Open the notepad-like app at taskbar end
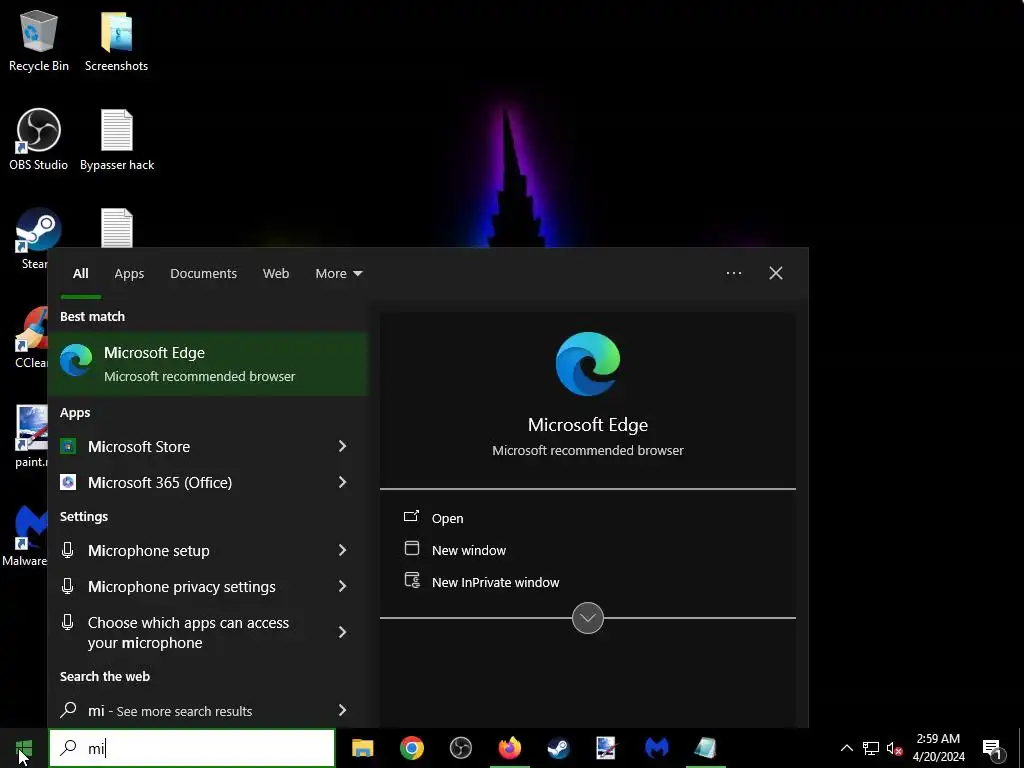 coord(705,748)
